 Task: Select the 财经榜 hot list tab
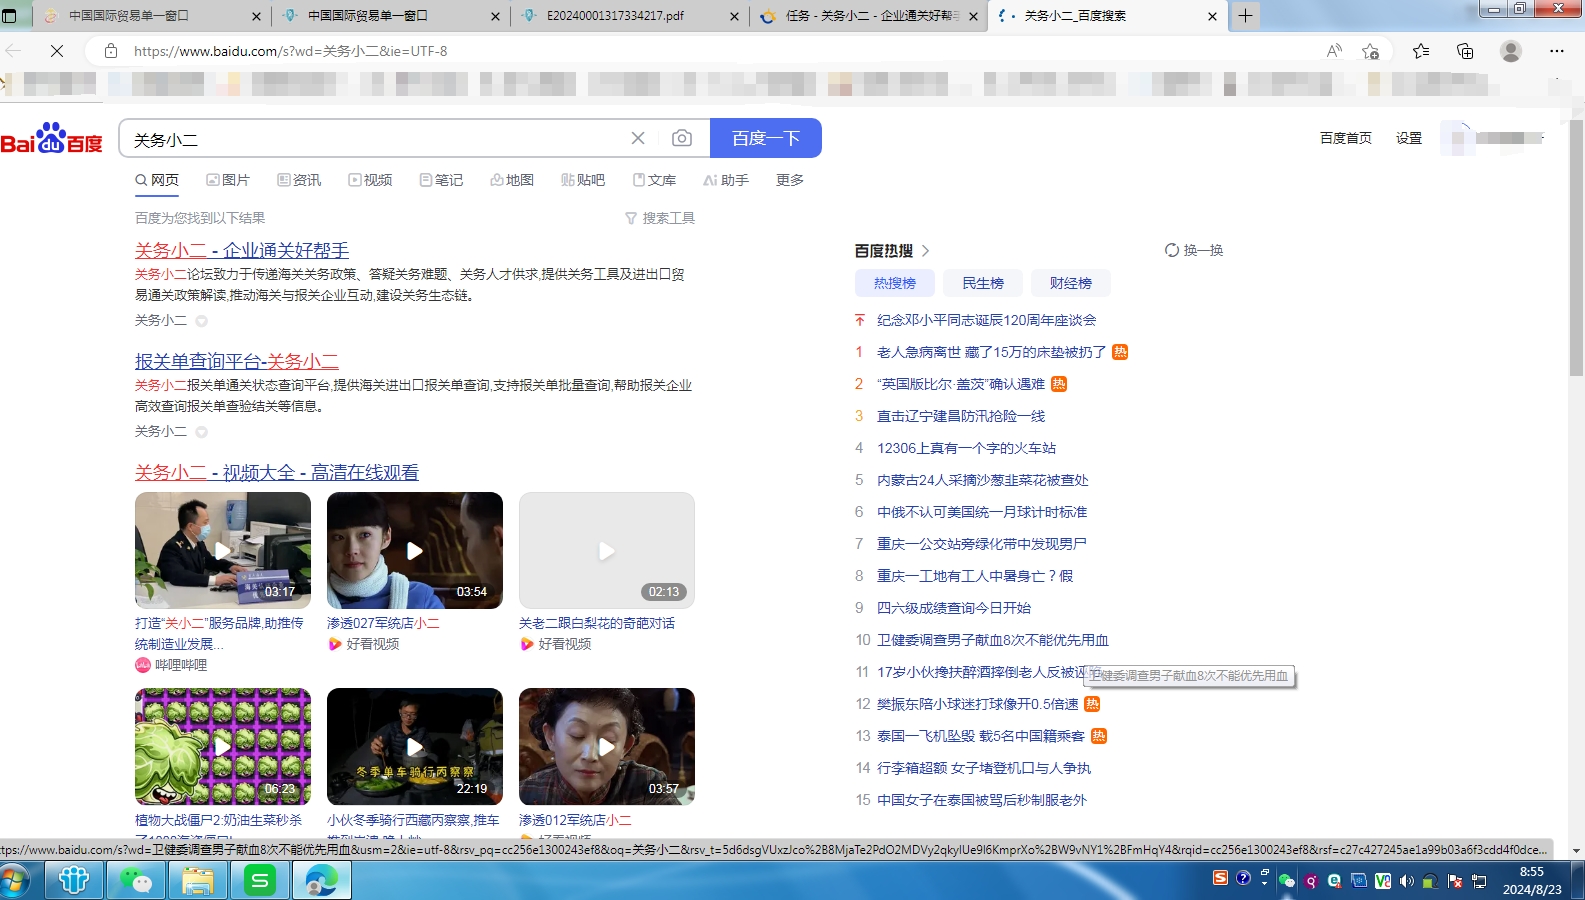[1071, 283]
